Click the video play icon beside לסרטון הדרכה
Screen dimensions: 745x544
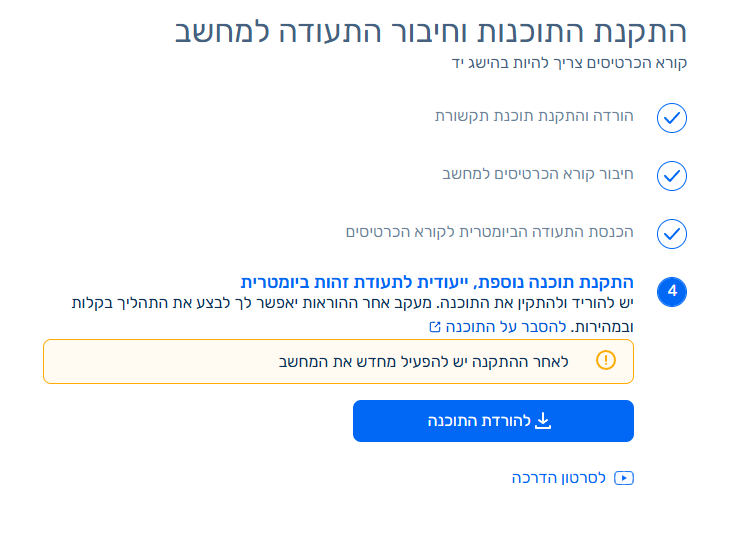(625, 478)
